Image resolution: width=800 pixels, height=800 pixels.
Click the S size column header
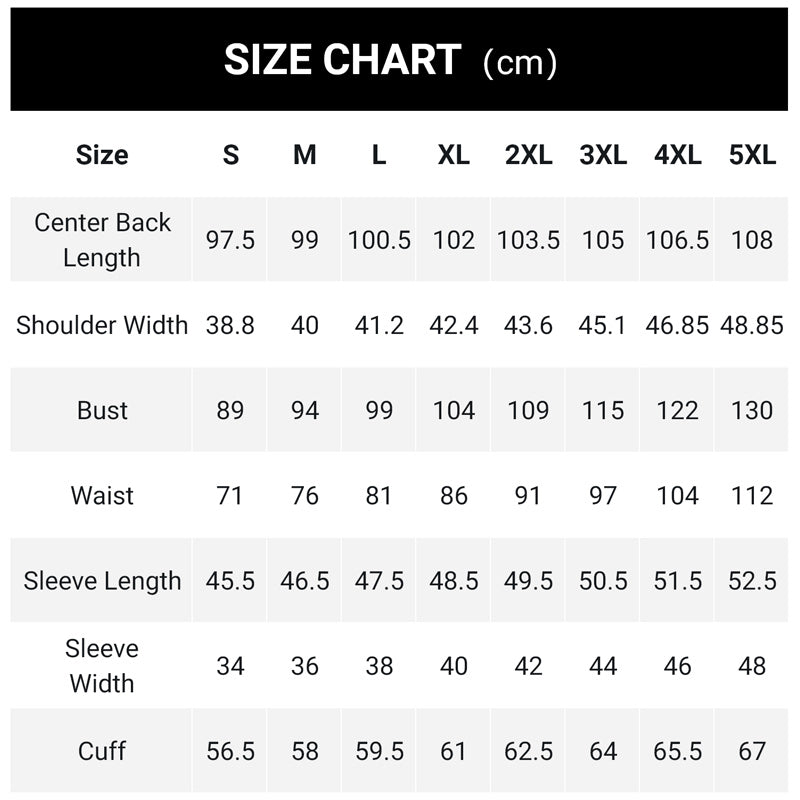231,155
